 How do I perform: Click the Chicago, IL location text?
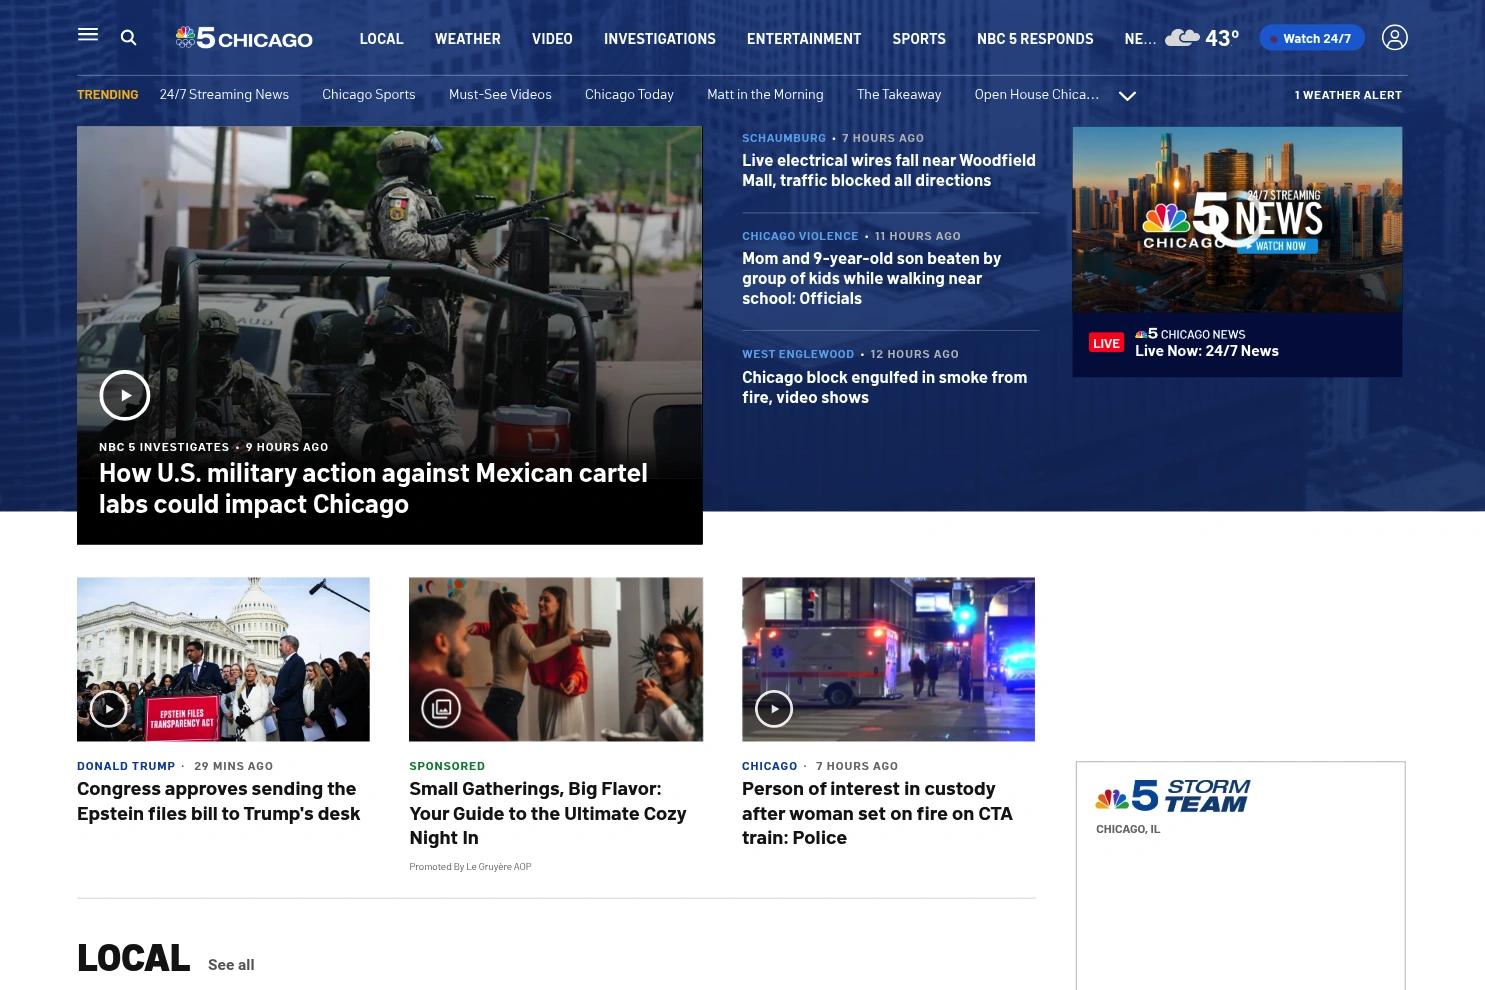tap(1128, 829)
